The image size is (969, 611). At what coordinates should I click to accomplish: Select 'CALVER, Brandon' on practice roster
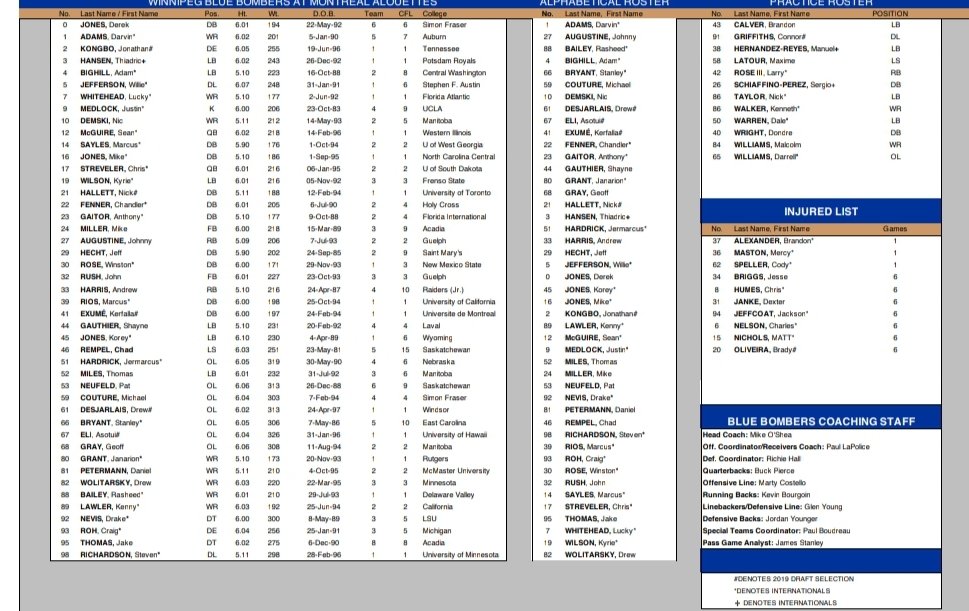coord(764,25)
